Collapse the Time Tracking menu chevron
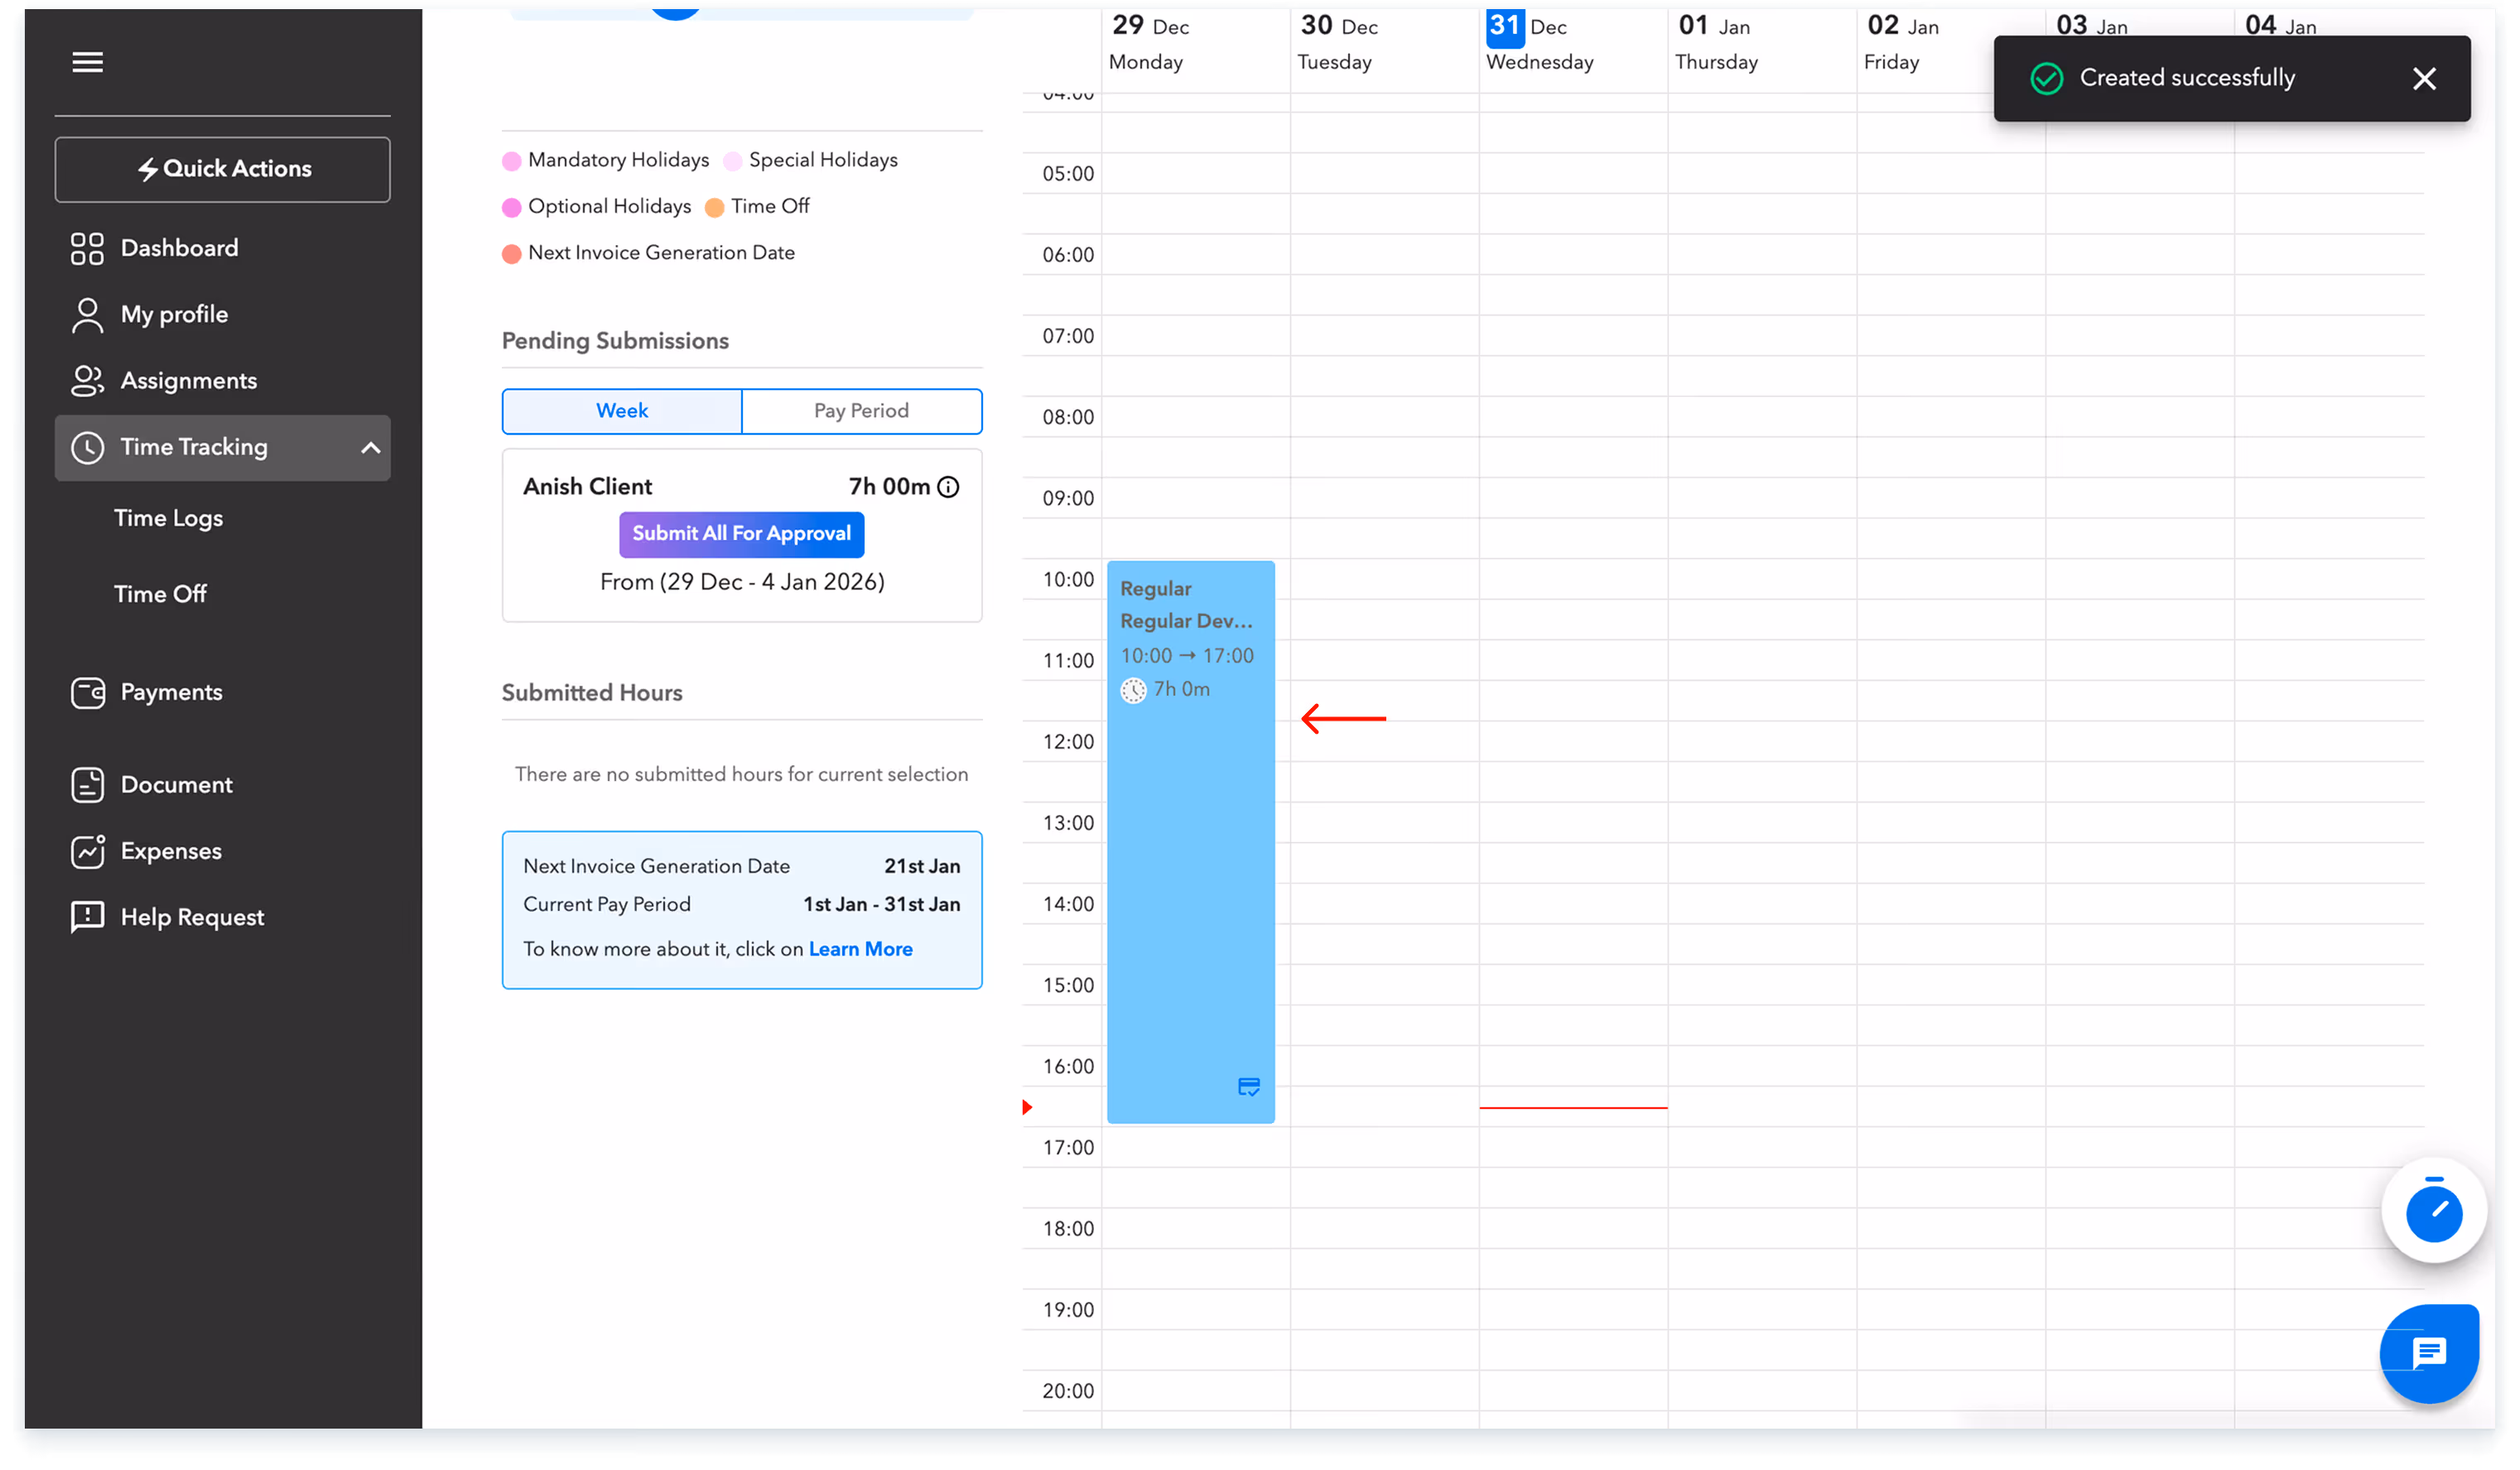 click(370, 448)
